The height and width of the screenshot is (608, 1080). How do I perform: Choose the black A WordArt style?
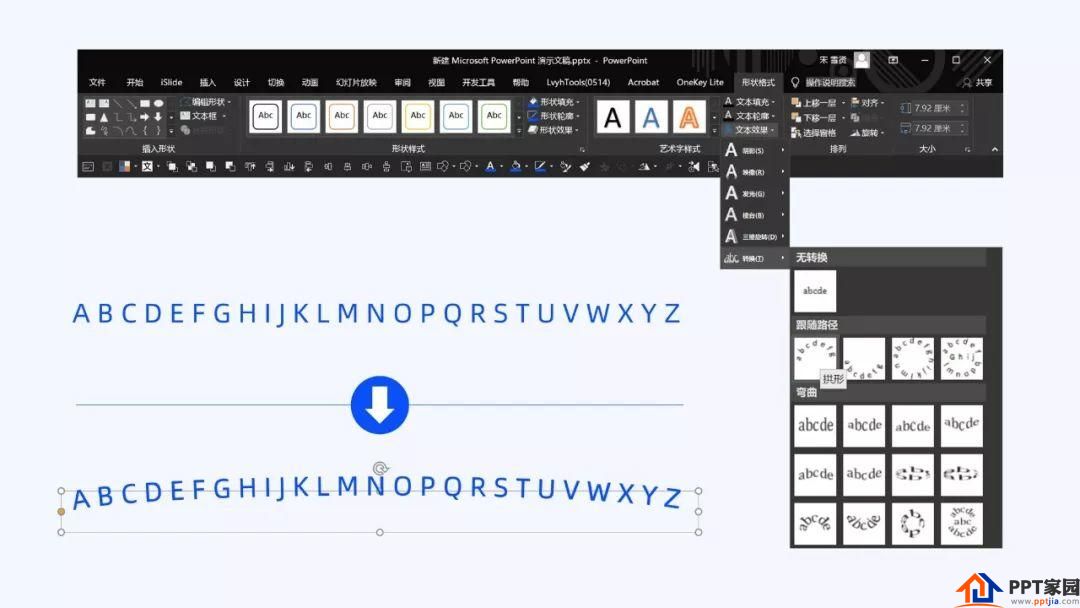pos(612,118)
